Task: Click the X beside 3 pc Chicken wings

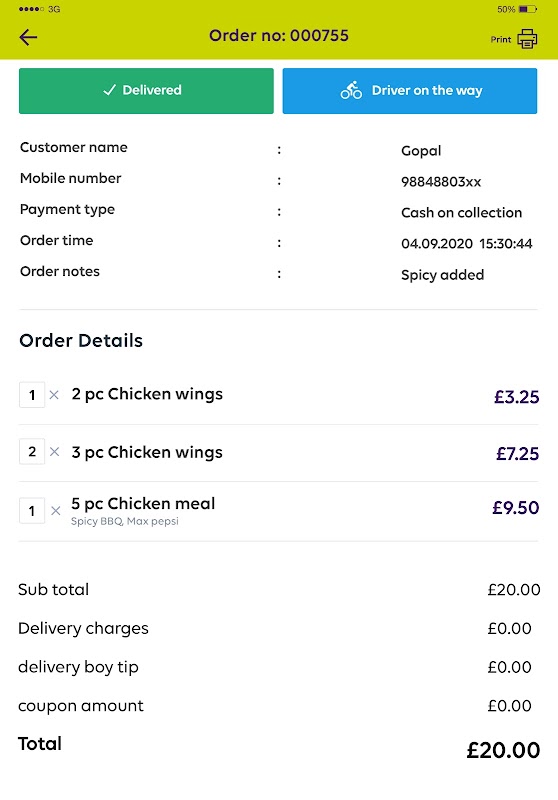Action: (54, 452)
